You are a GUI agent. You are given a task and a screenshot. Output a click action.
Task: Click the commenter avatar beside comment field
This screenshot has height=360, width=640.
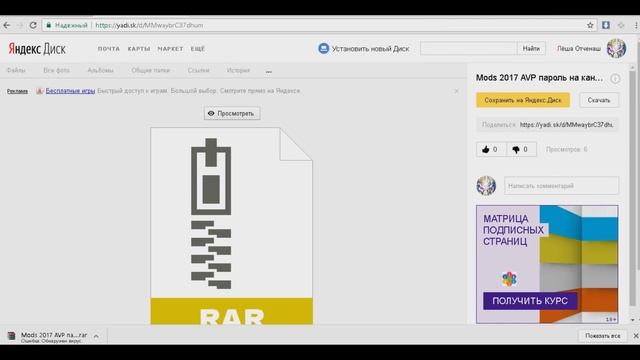point(486,186)
